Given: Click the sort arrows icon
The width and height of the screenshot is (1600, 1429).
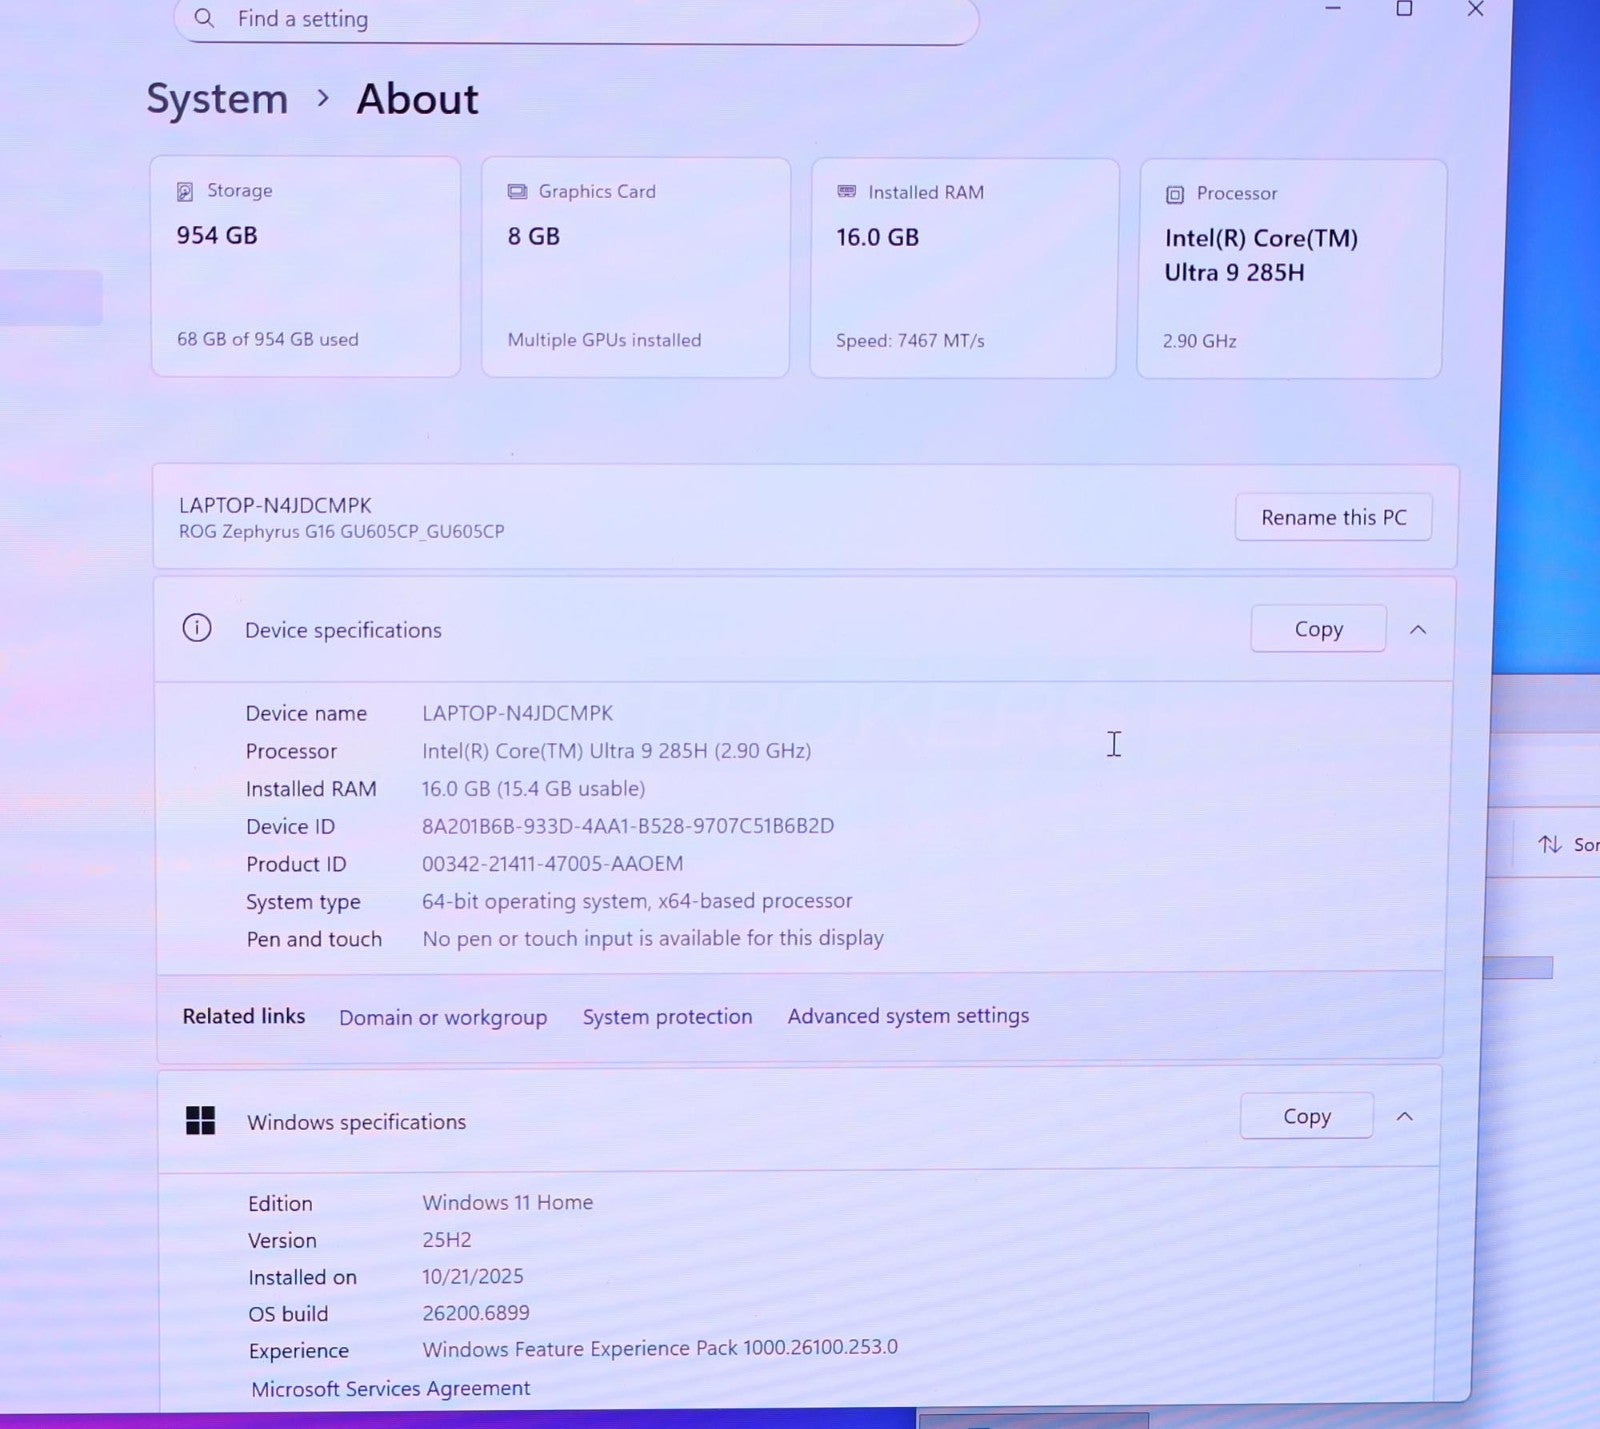Looking at the screenshot, I should click(1550, 845).
